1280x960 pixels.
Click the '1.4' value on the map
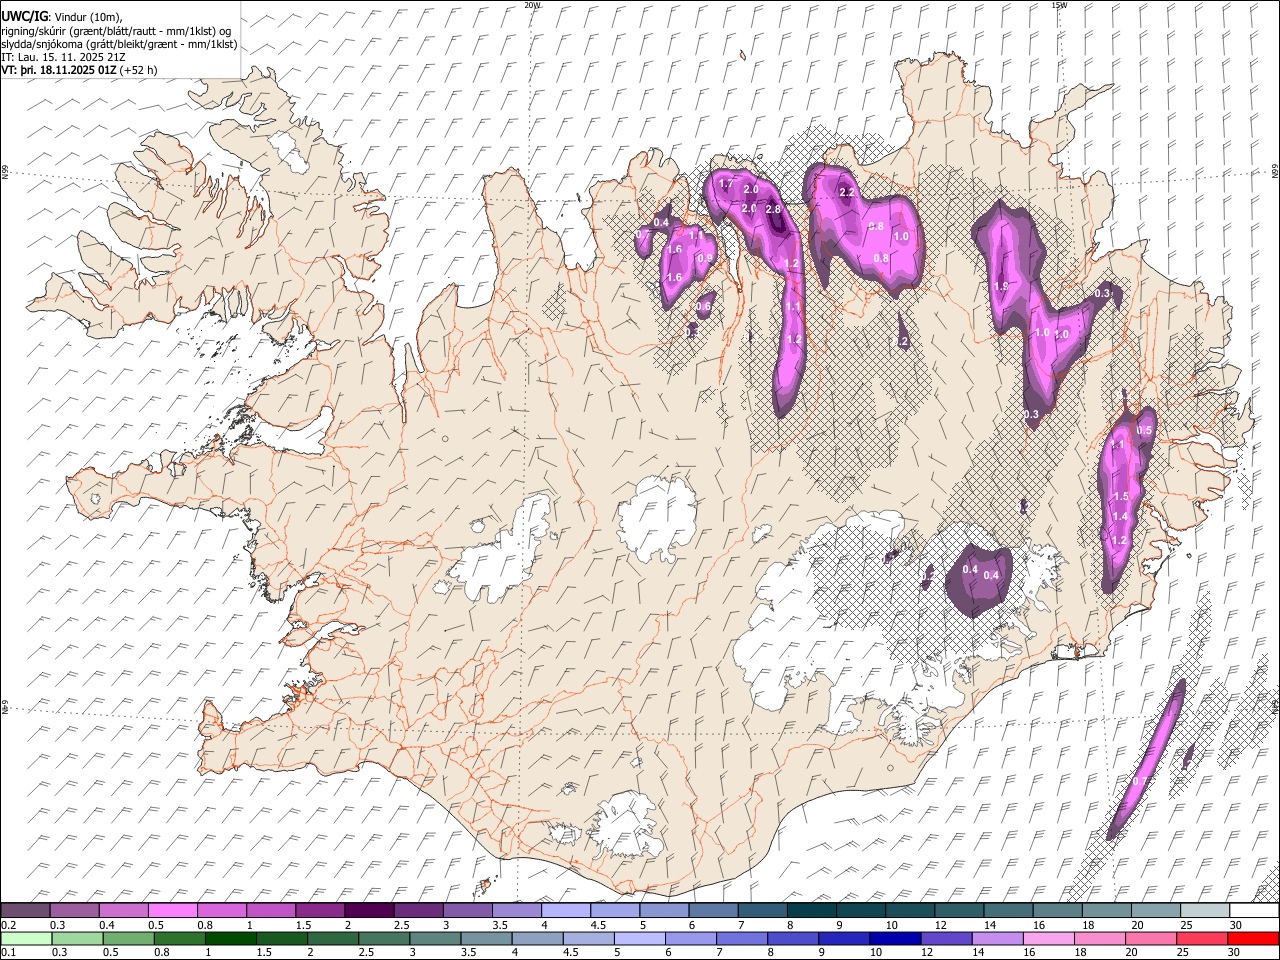[x=1120, y=517]
